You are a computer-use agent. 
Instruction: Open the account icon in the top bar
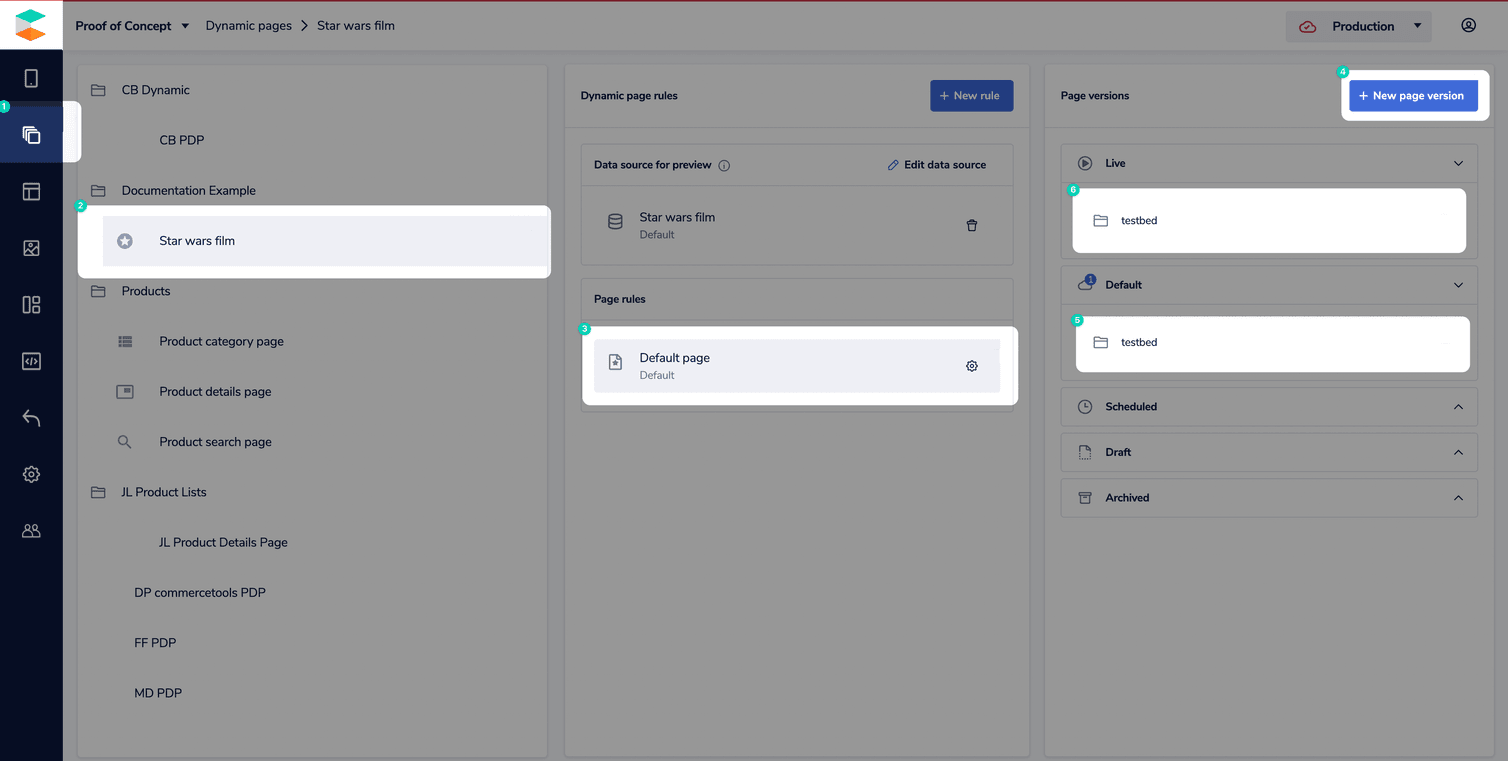[1468, 25]
